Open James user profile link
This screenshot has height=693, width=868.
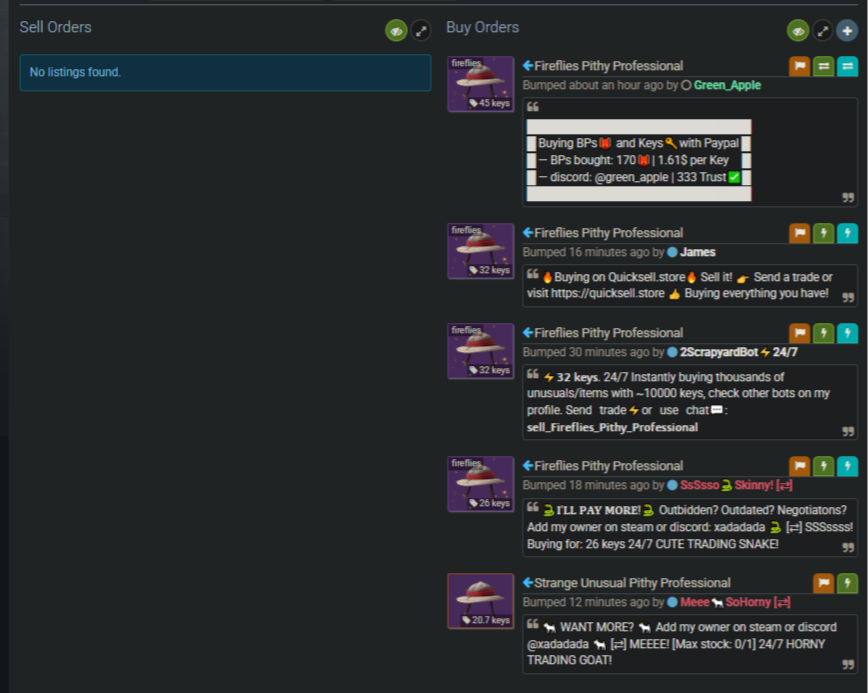tap(698, 252)
